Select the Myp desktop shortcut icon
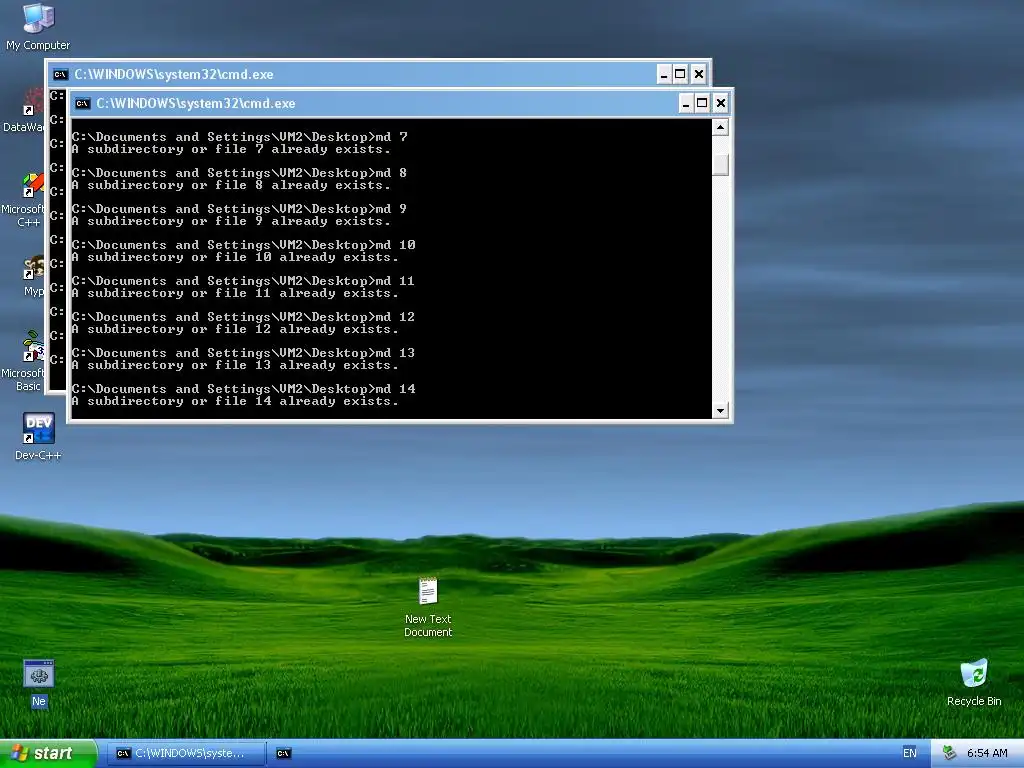This screenshot has width=1024, height=768. (x=33, y=276)
